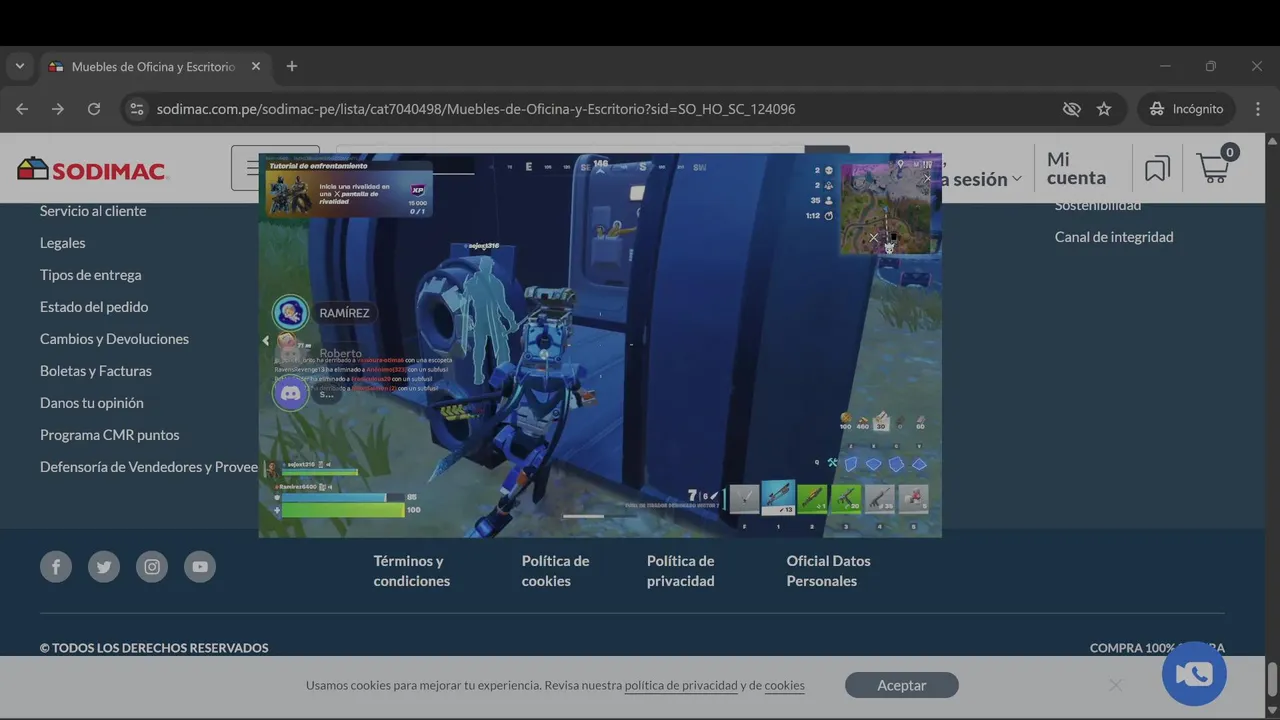Open saved lists bookmark icon
The image size is (1280, 720).
[1157, 169]
